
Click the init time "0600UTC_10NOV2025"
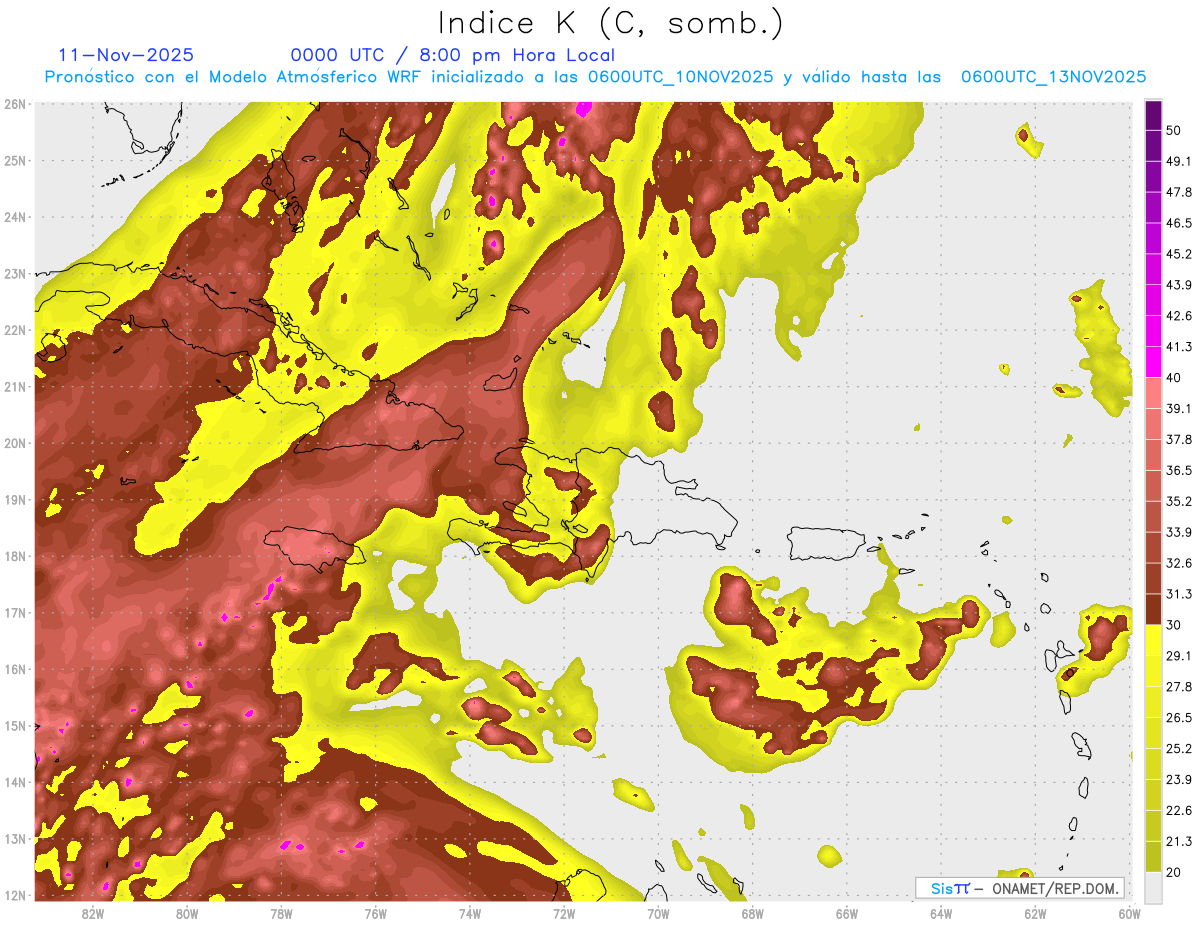pyautogui.click(x=680, y=76)
